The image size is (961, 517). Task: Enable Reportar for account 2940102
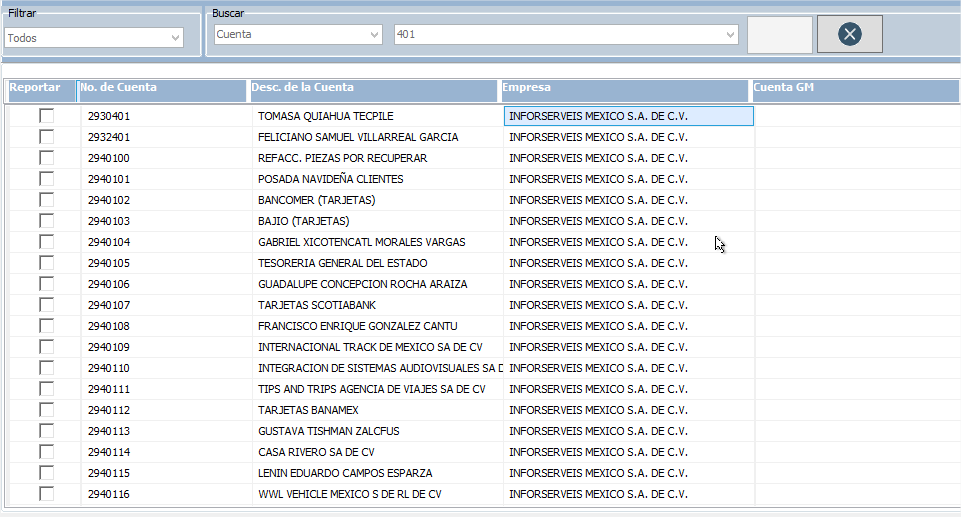coord(46,200)
